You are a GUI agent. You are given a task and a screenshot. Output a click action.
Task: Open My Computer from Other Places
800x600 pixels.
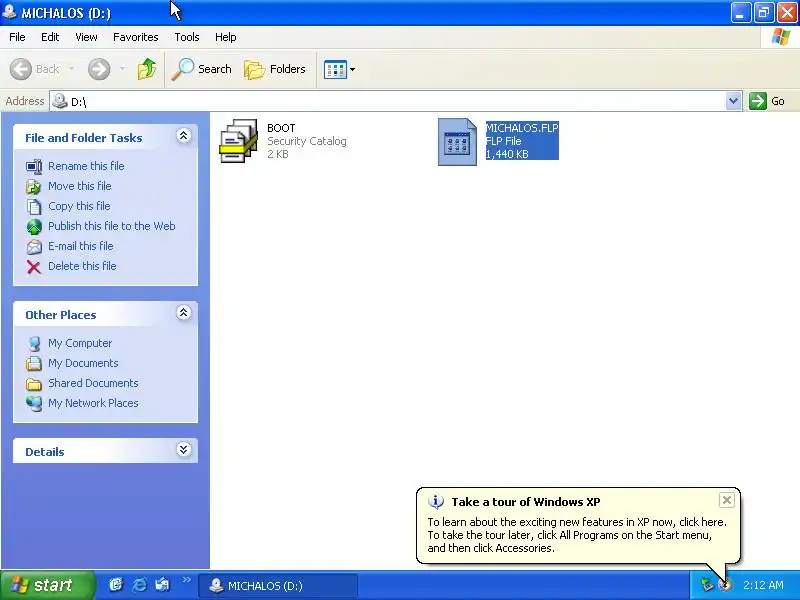pyautogui.click(x=80, y=343)
